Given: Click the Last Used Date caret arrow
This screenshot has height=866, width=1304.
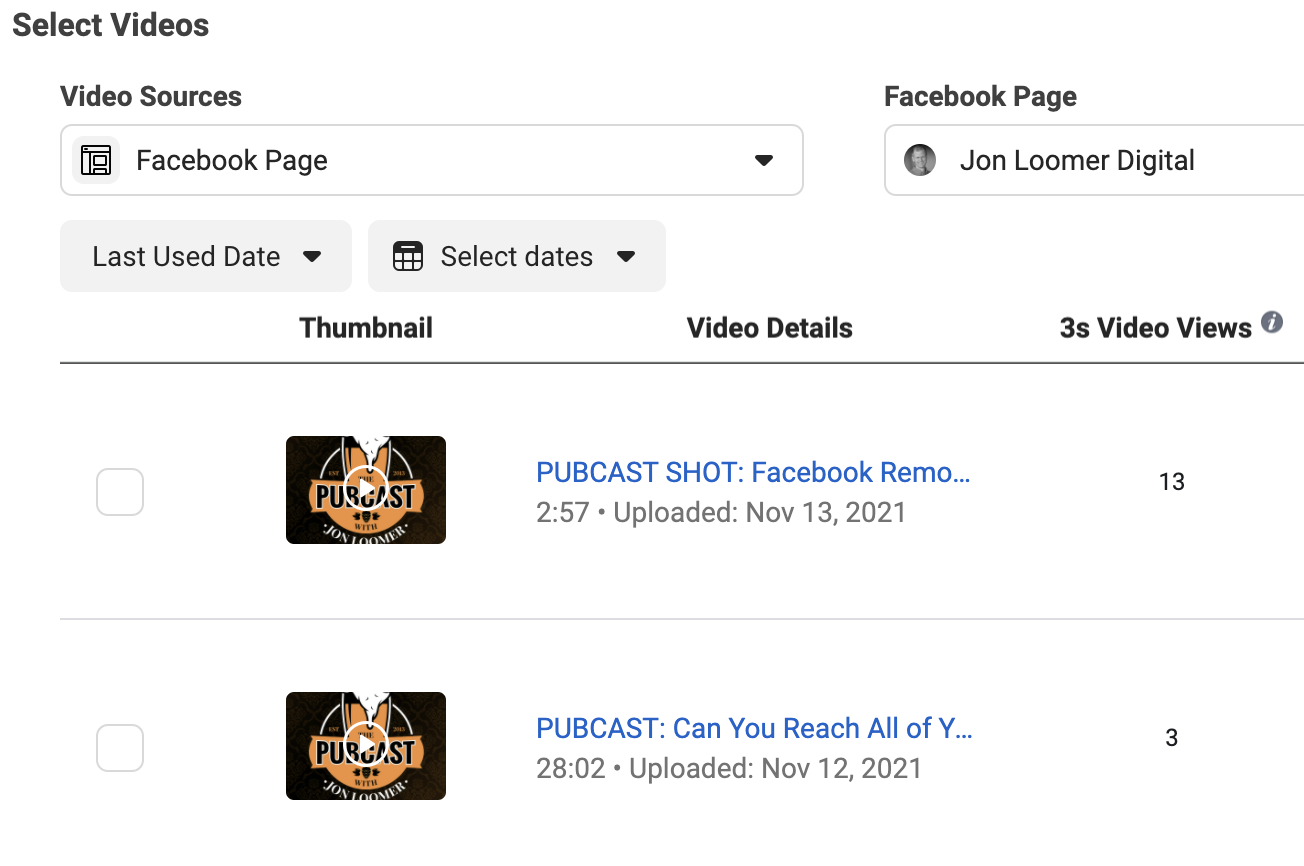Looking at the screenshot, I should coord(312,257).
